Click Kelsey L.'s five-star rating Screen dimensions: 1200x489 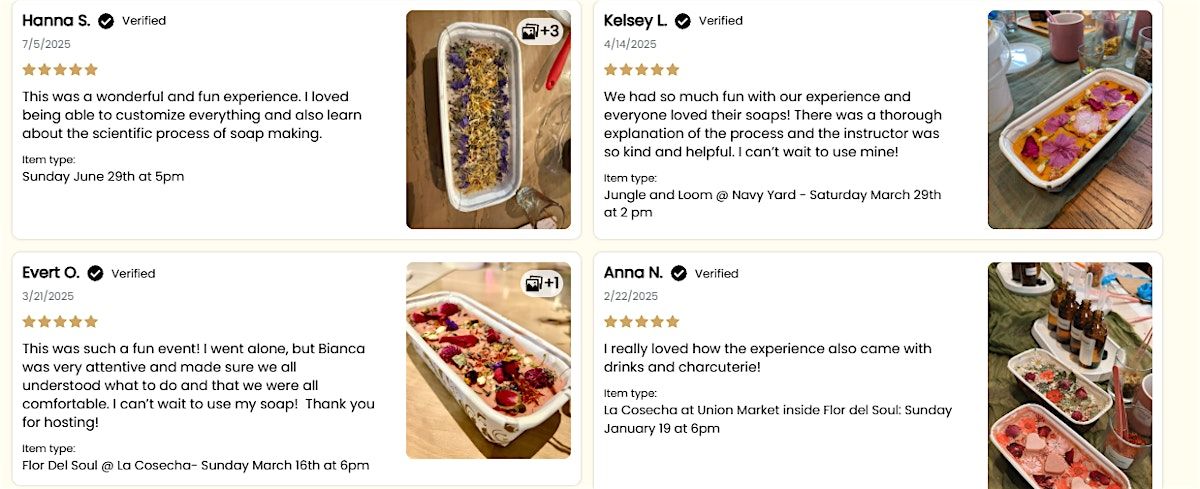(x=641, y=70)
